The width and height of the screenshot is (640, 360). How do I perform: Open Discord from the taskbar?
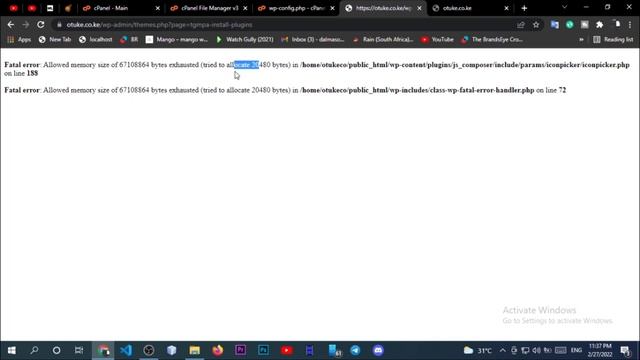[x=378, y=350]
